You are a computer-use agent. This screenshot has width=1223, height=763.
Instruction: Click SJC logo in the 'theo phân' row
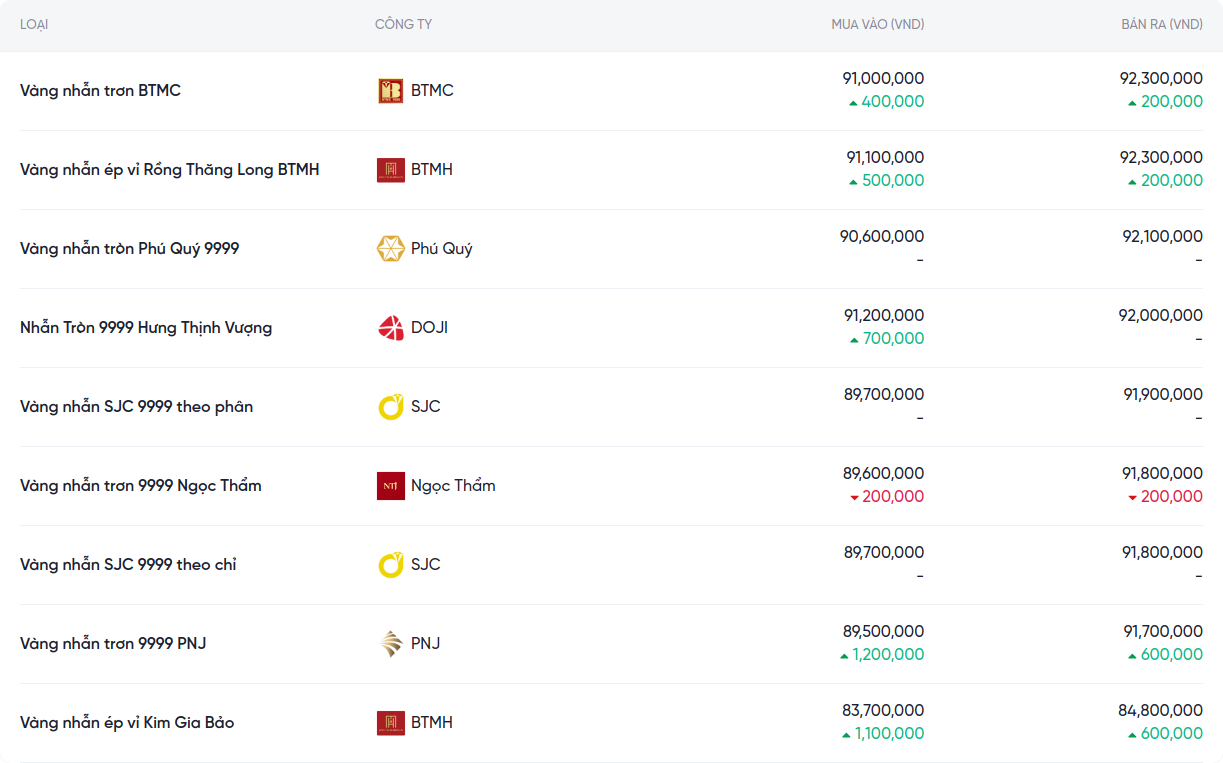click(390, 407)
